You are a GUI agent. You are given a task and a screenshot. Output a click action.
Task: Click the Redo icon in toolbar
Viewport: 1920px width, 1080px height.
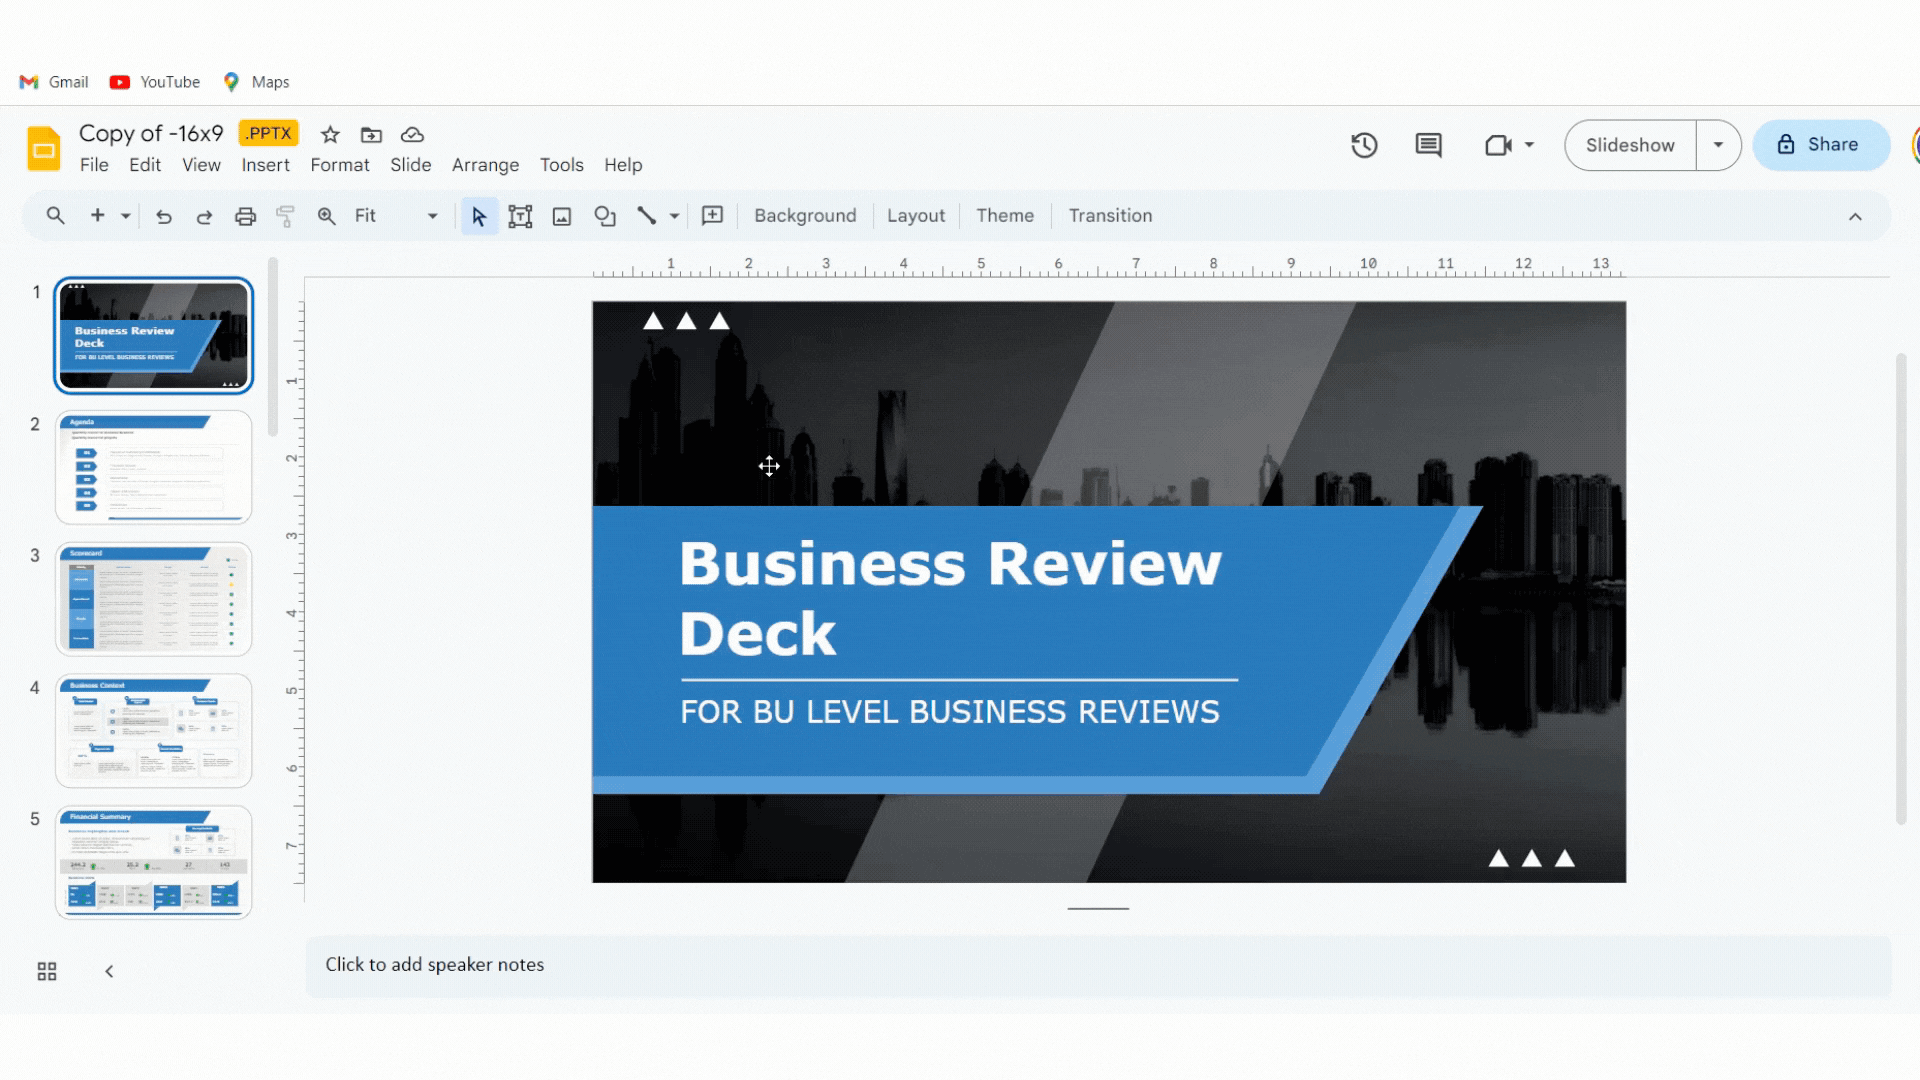pos(204,215)
